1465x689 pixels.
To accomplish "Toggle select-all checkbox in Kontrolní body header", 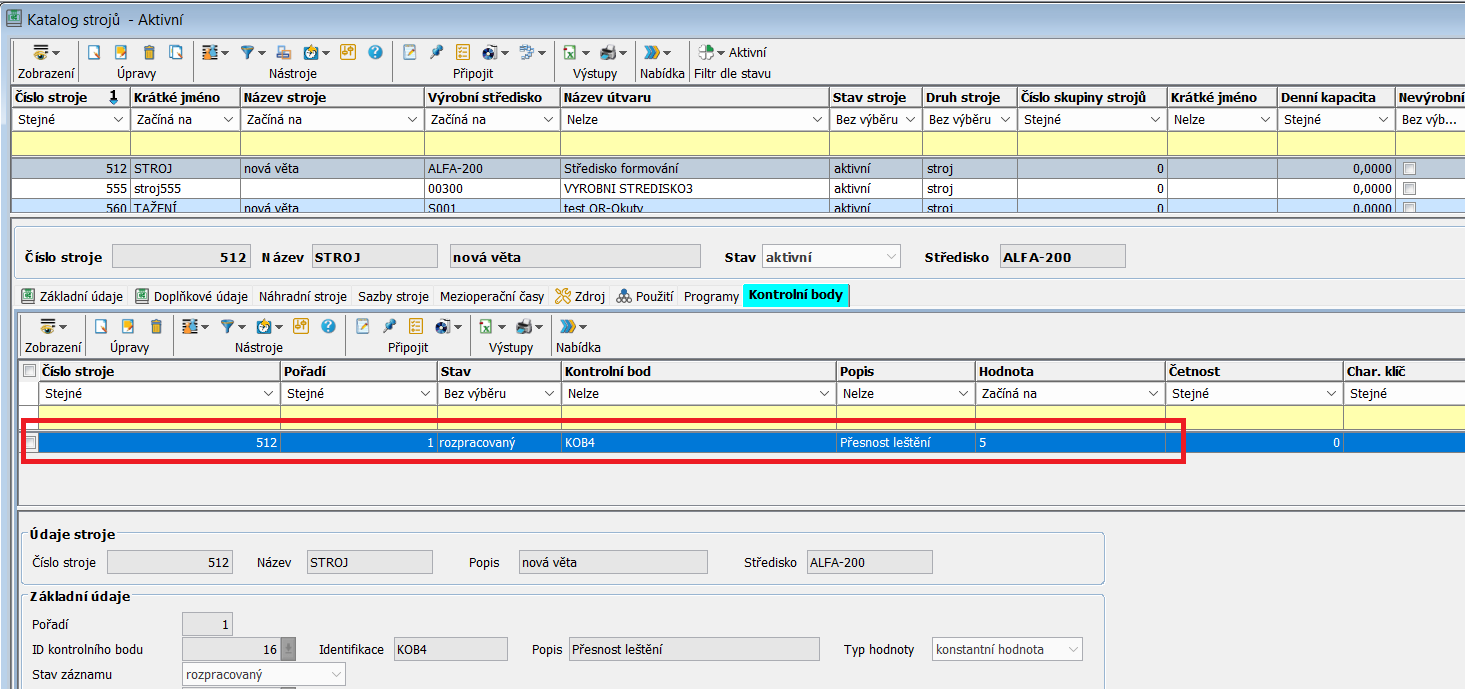I will click(30, 371).
